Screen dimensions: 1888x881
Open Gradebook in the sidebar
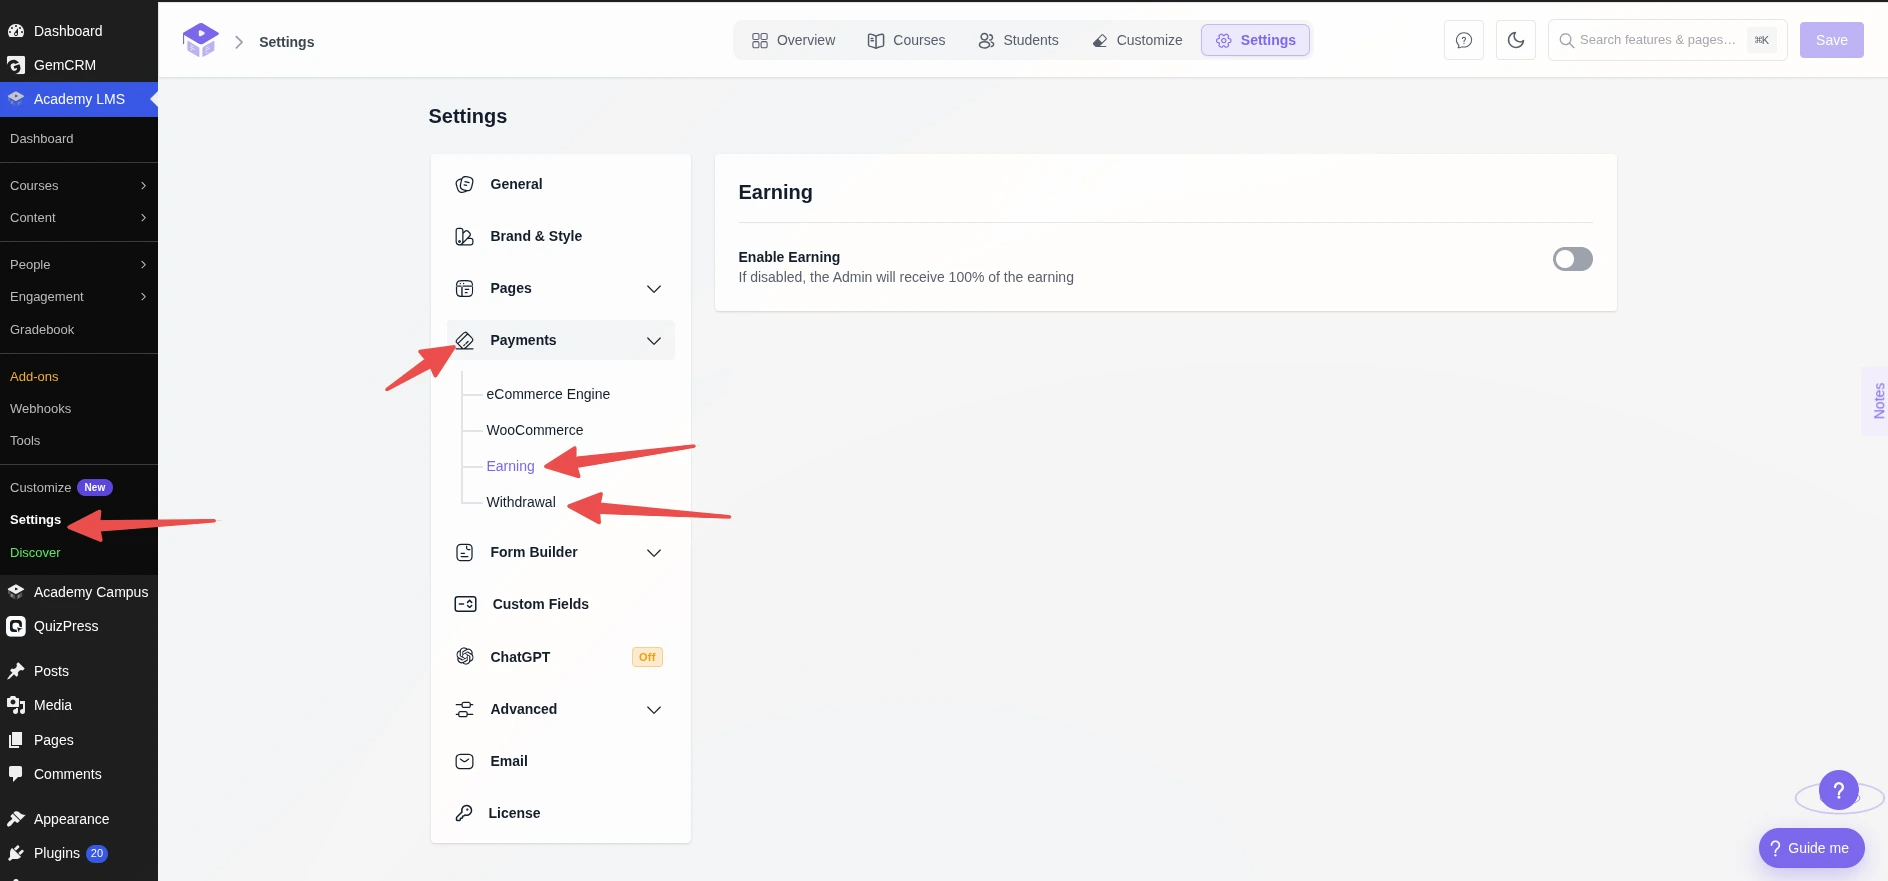click(x=42, y=330)
